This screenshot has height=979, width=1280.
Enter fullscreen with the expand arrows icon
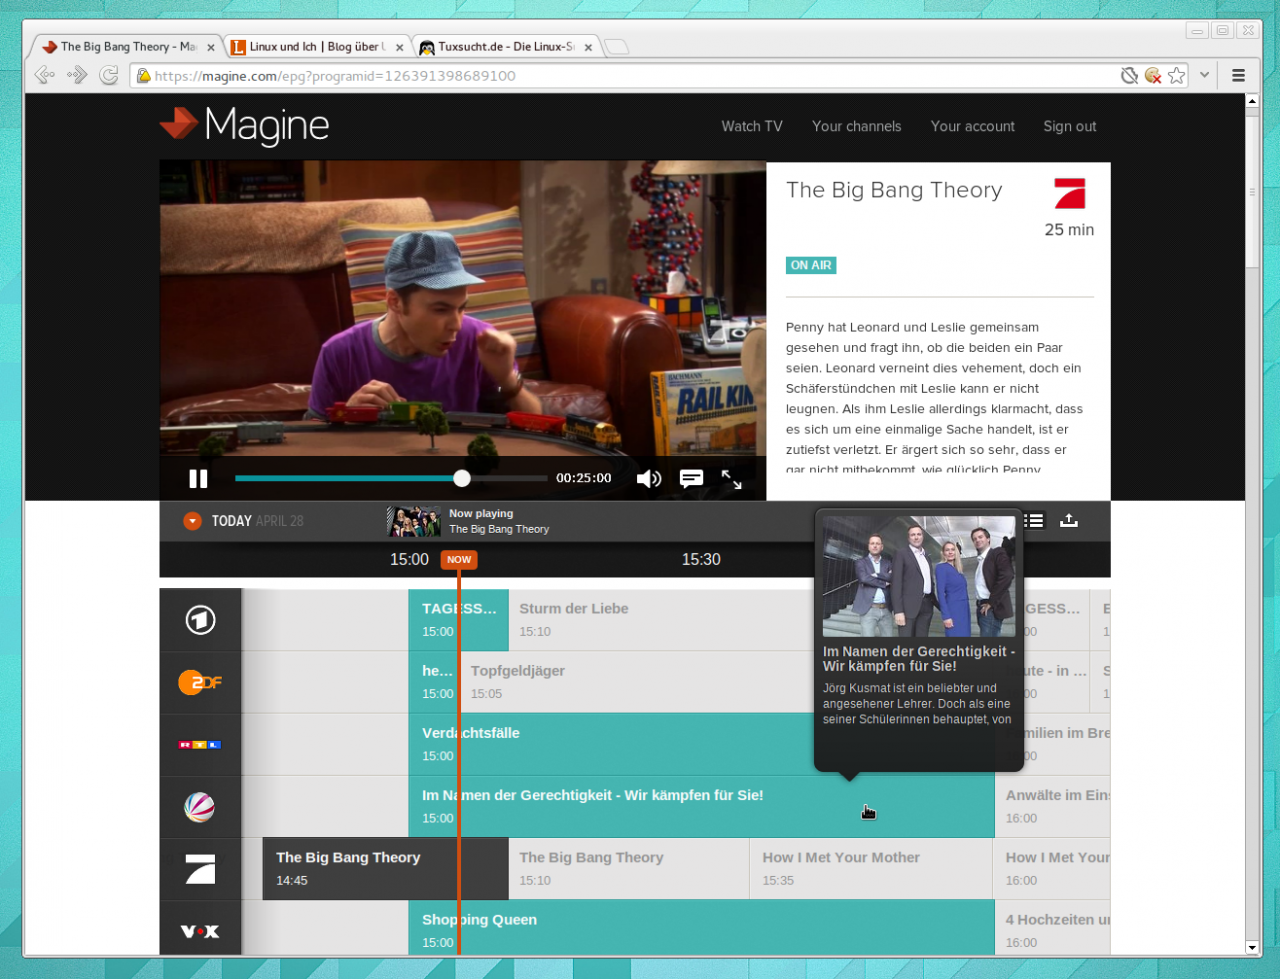pos(732,479)
